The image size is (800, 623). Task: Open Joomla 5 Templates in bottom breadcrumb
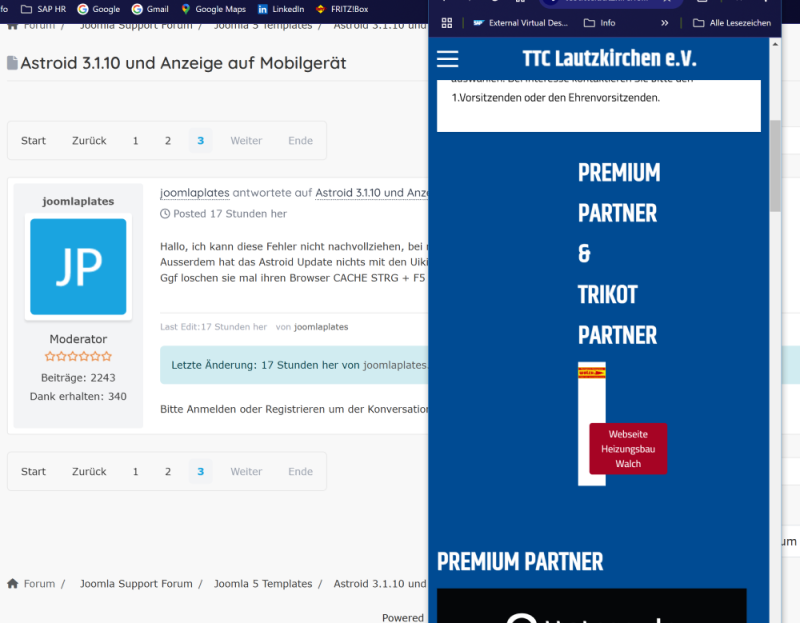(x=263, y=584)
